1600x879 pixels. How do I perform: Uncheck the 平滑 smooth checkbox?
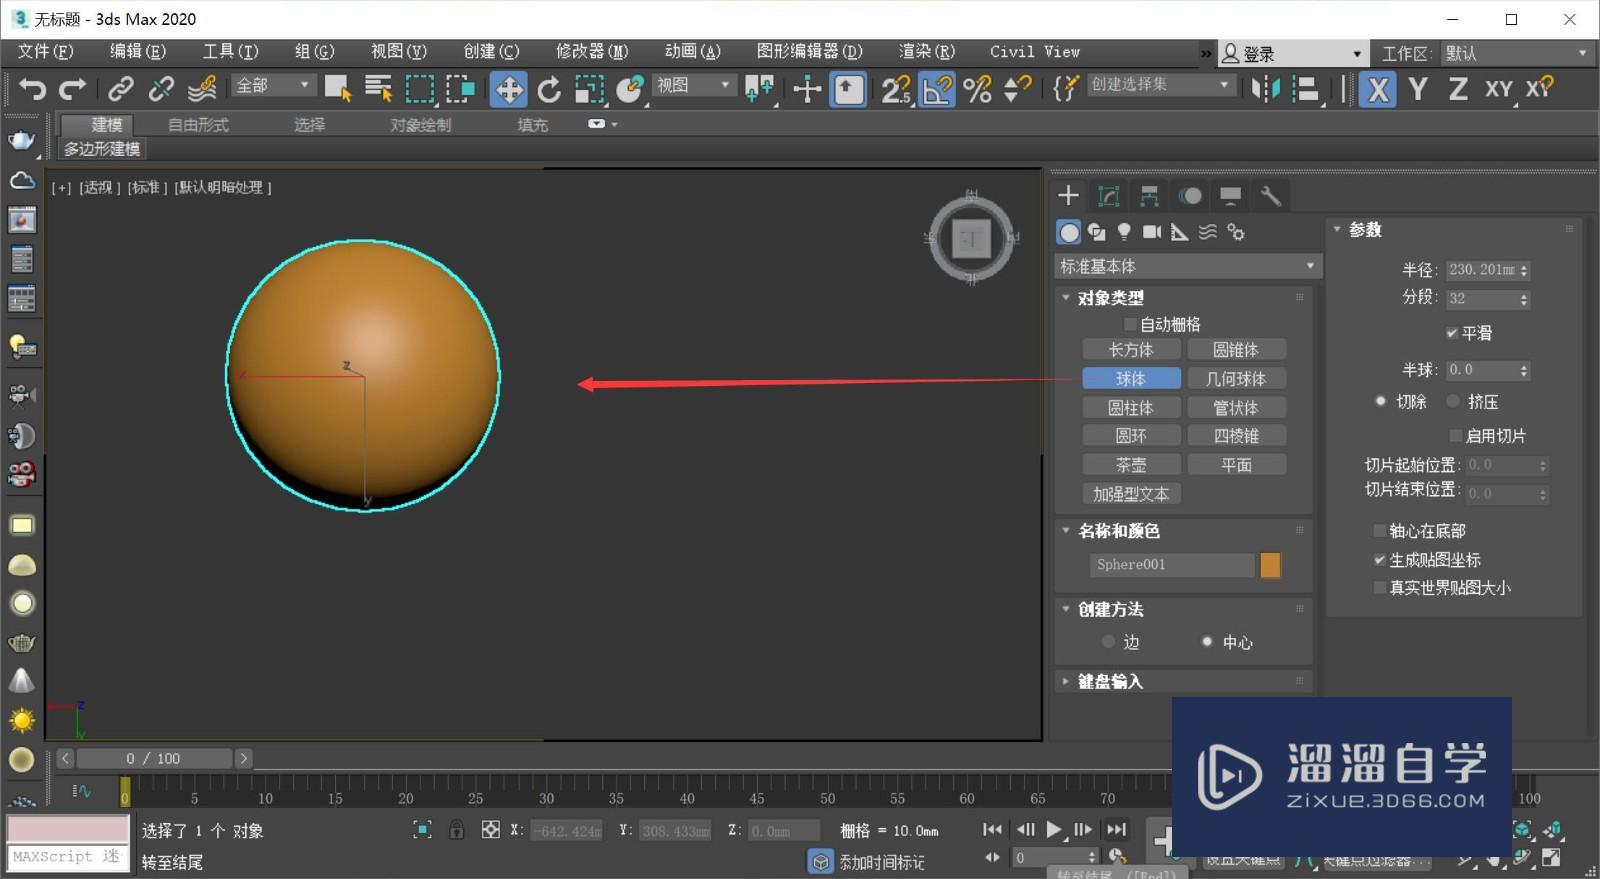click(x=1452, y=333)
